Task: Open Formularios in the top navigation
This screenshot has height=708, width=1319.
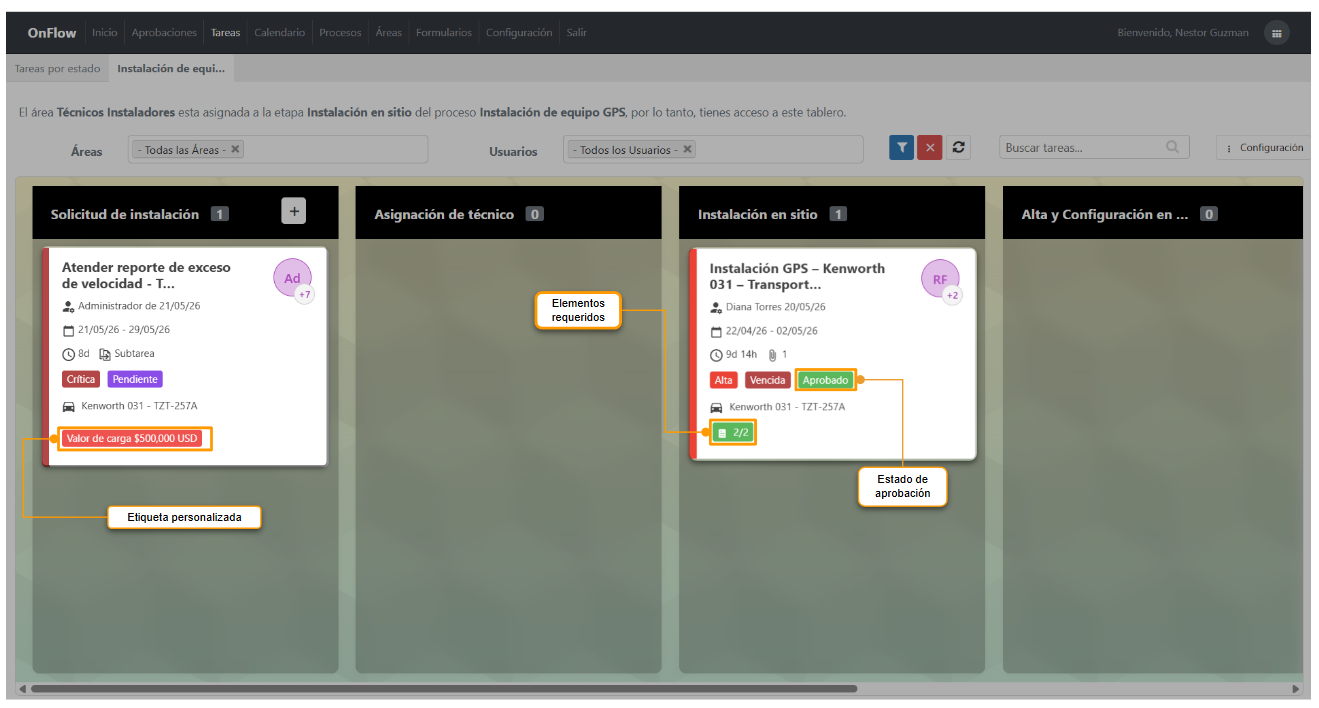Action: [444, 33]
